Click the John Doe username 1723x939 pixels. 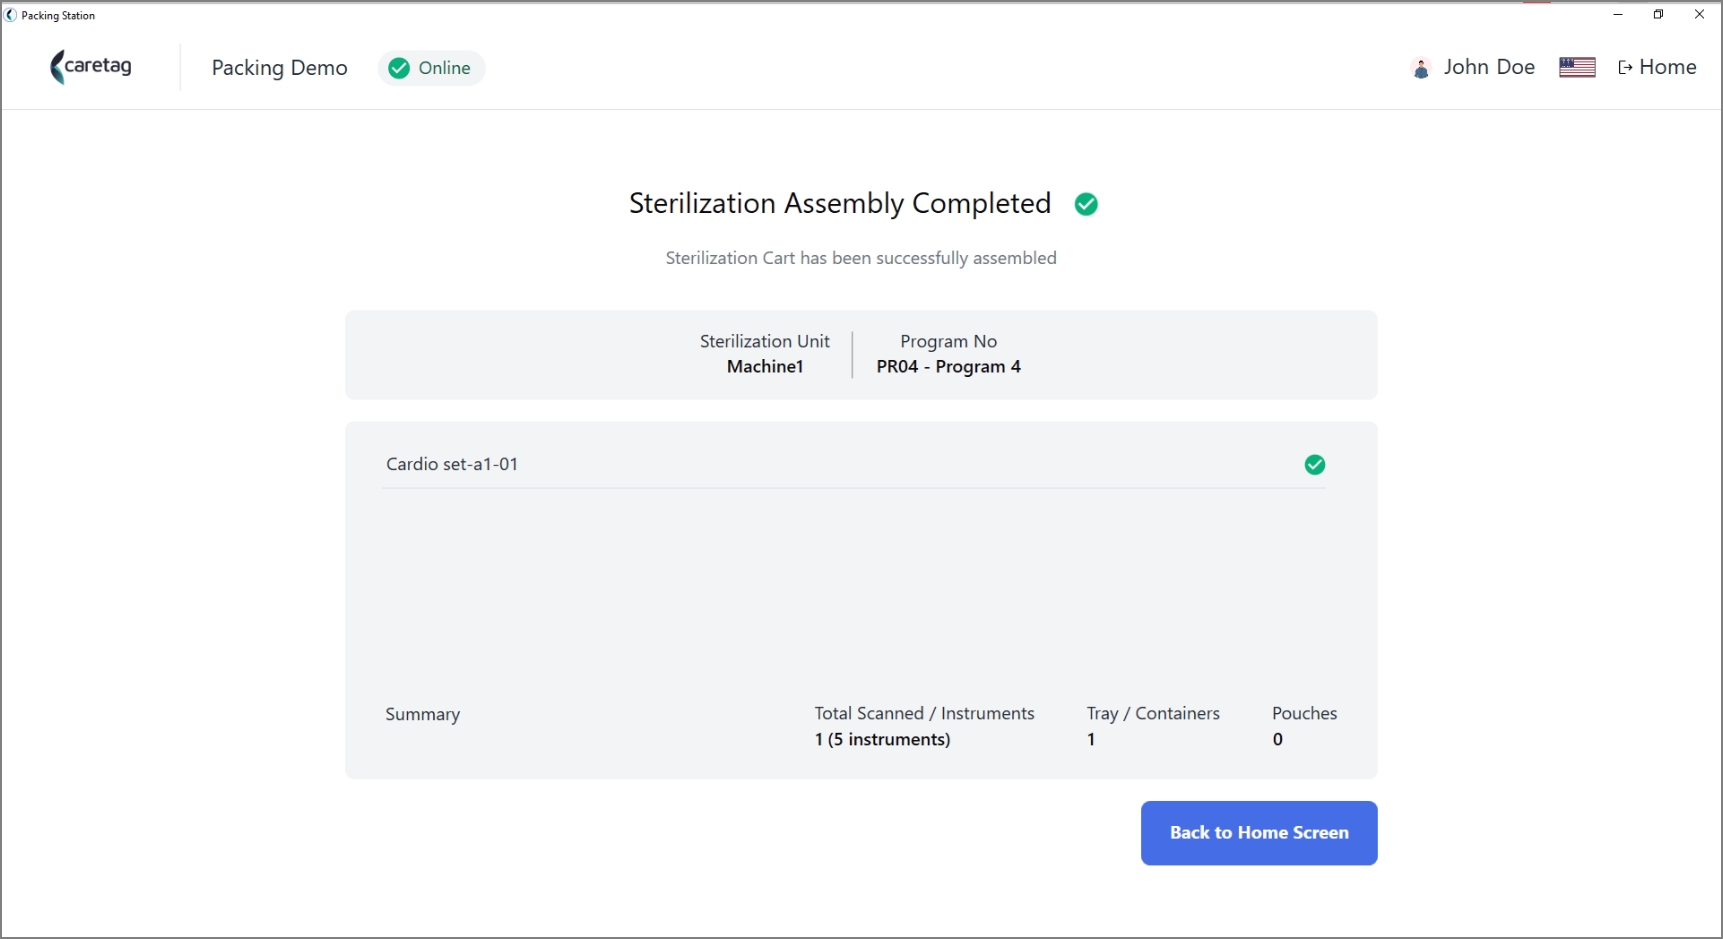point(1489,67)
